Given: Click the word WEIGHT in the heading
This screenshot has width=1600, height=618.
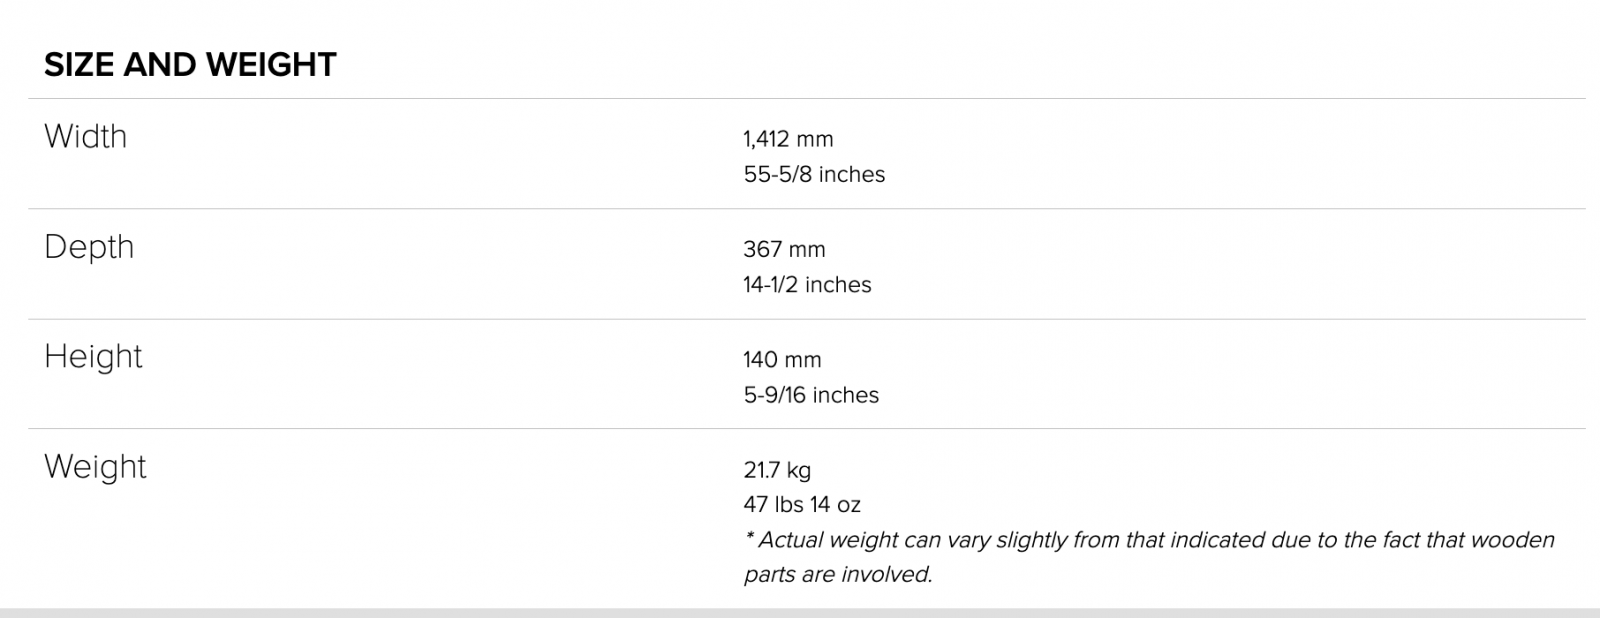Looking at the screenshot, I should (271, 65).
